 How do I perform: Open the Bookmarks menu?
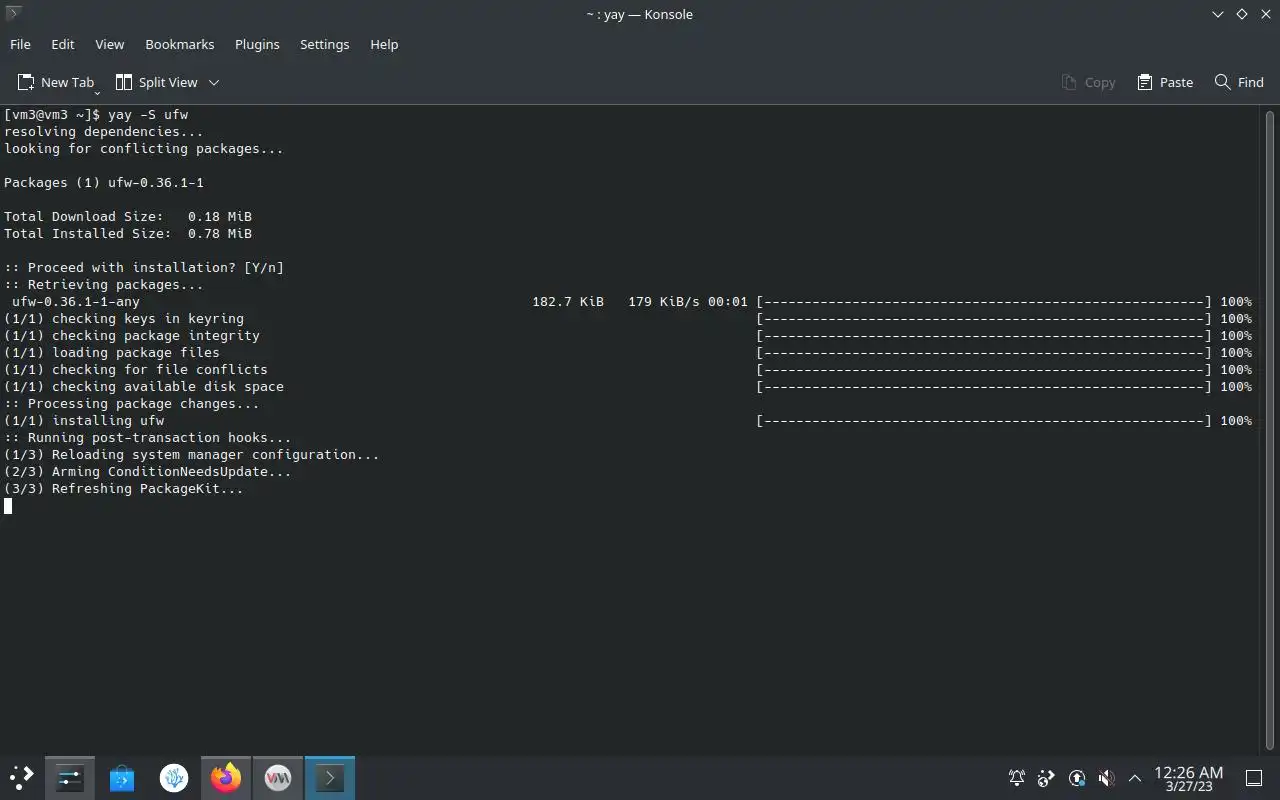coord(180,44)
